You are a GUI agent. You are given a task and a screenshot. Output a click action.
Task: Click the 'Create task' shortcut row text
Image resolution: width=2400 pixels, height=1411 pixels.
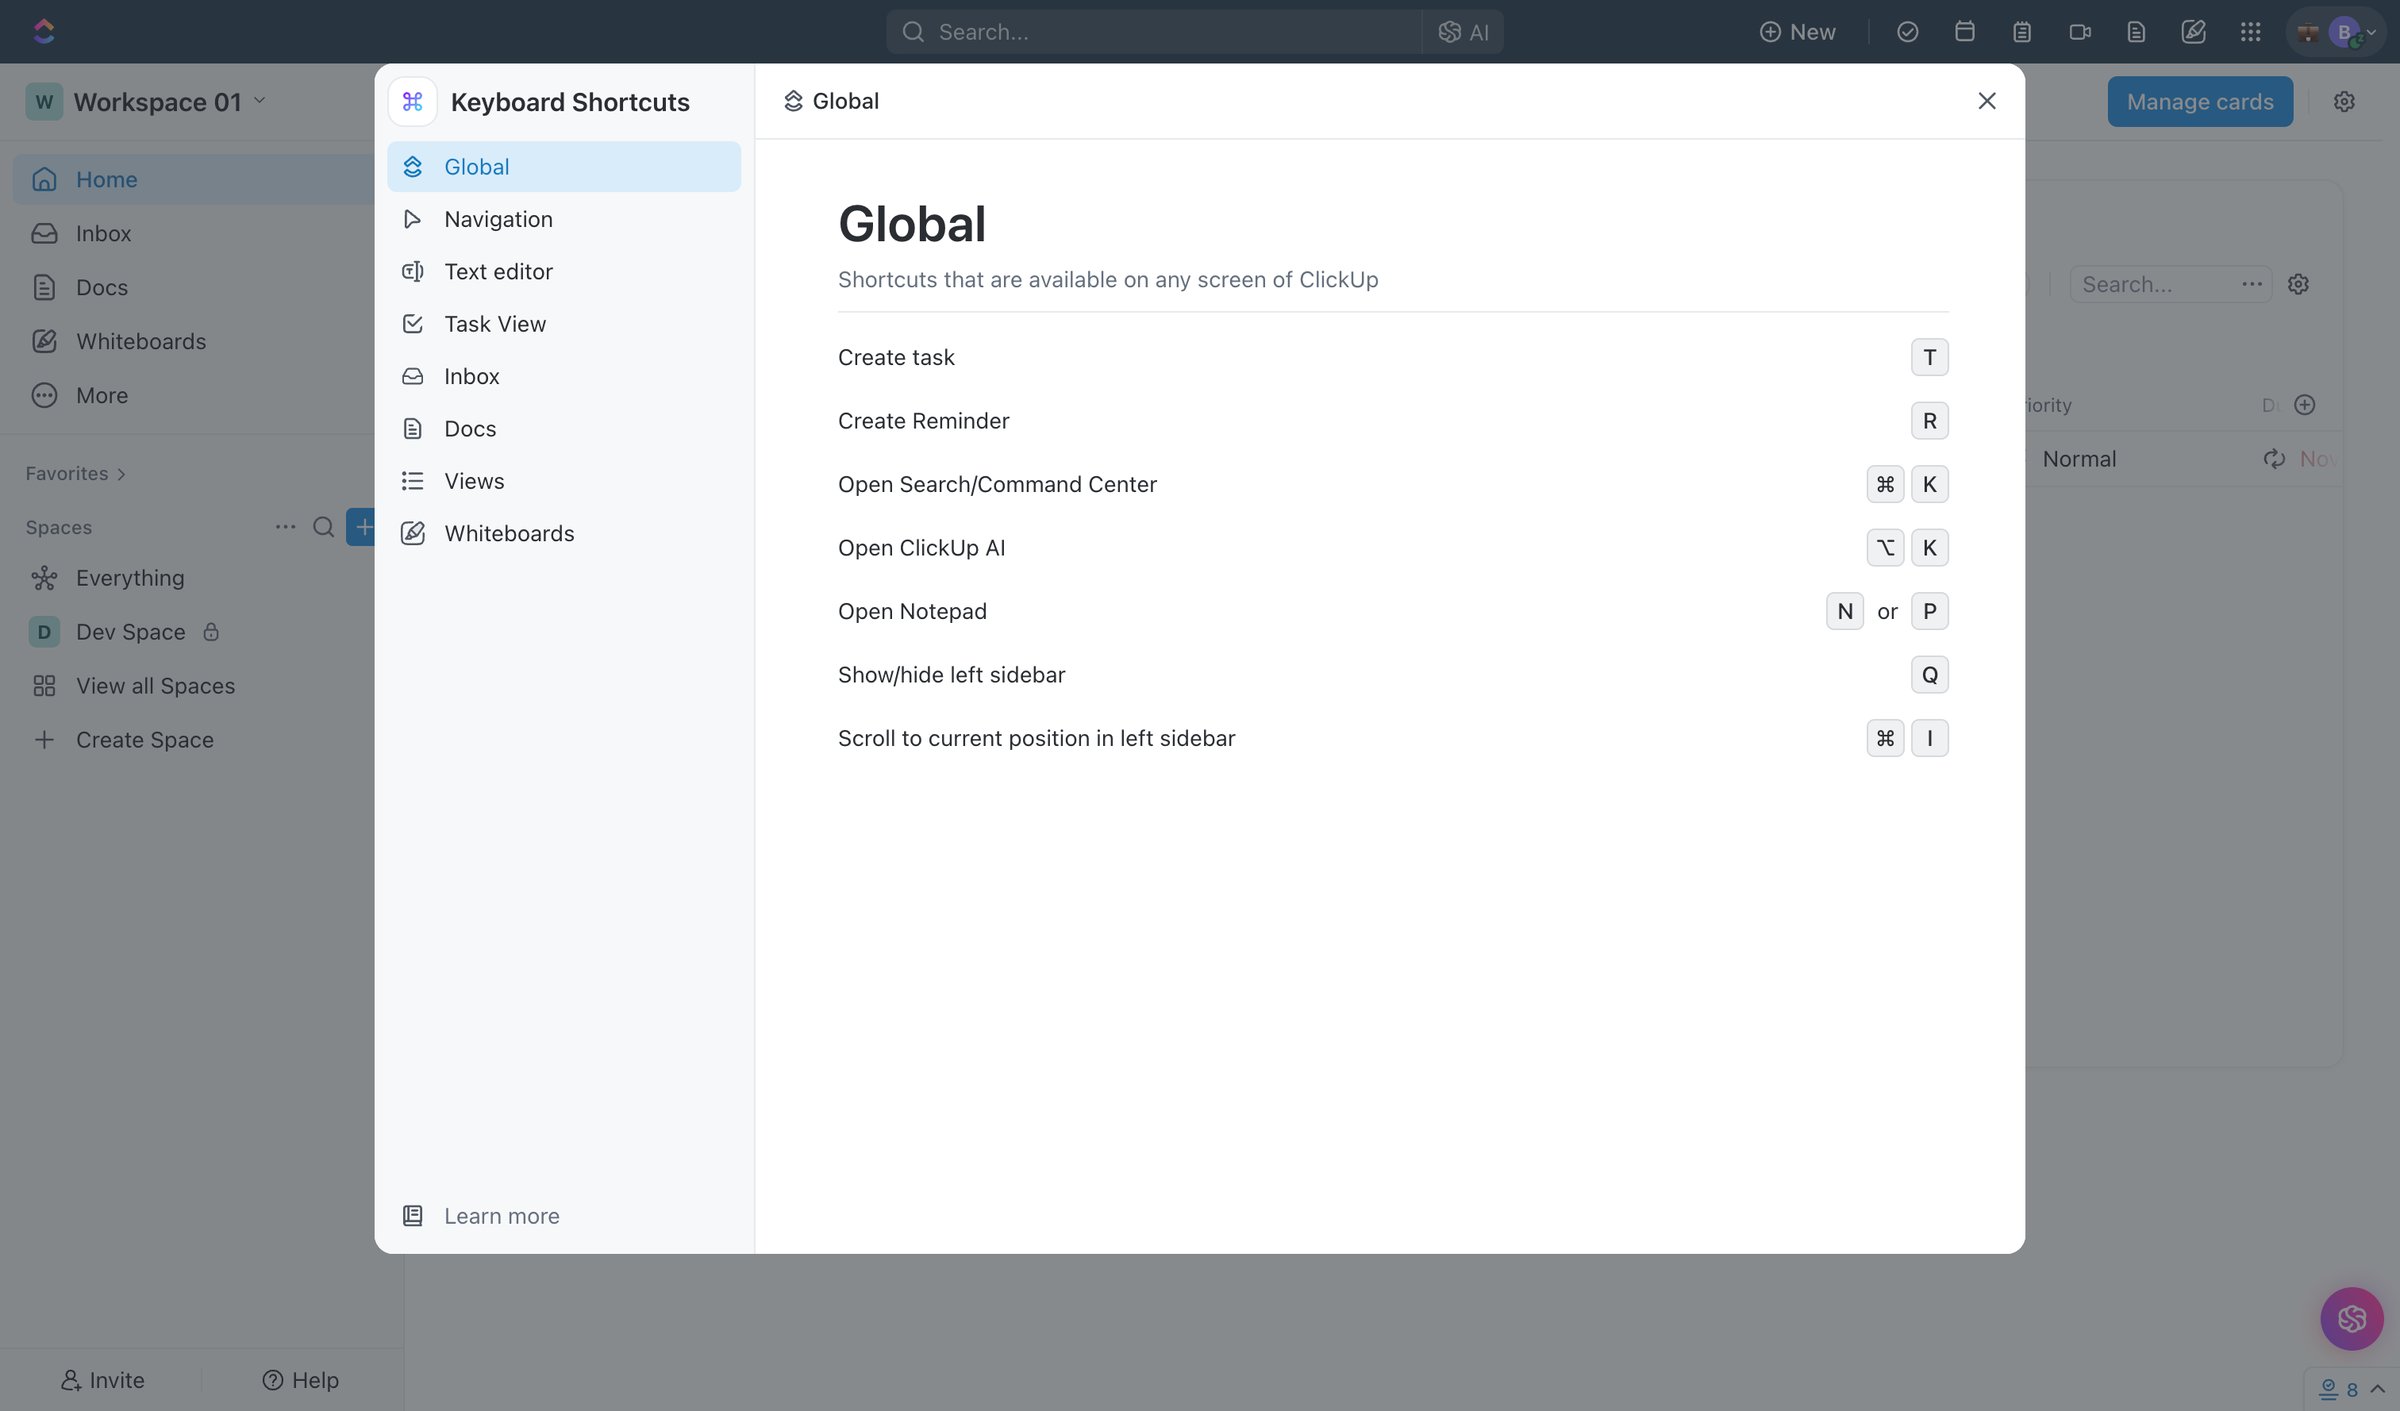pos(896,357)
